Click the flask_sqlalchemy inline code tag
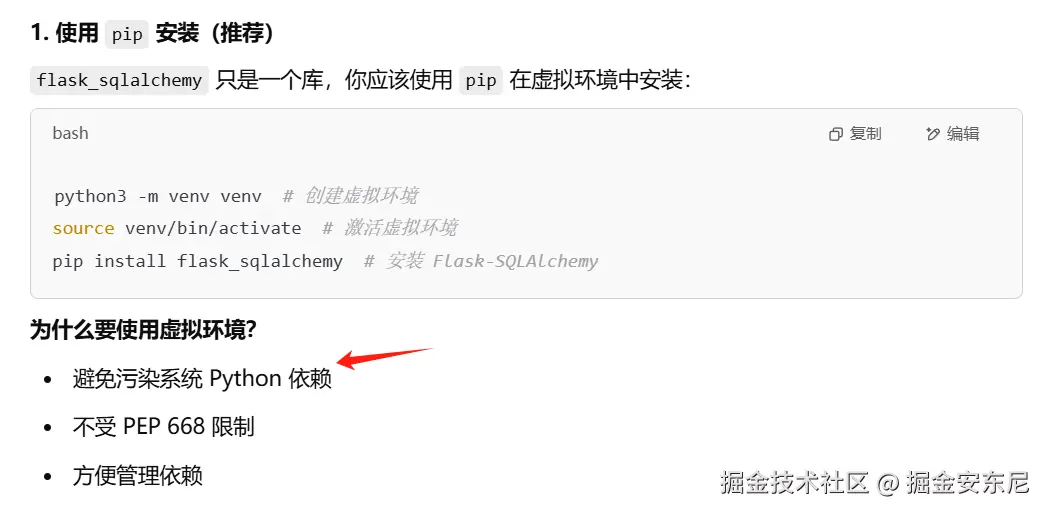This screenshot has height=513, width=1047. click(x=120, y=81)
